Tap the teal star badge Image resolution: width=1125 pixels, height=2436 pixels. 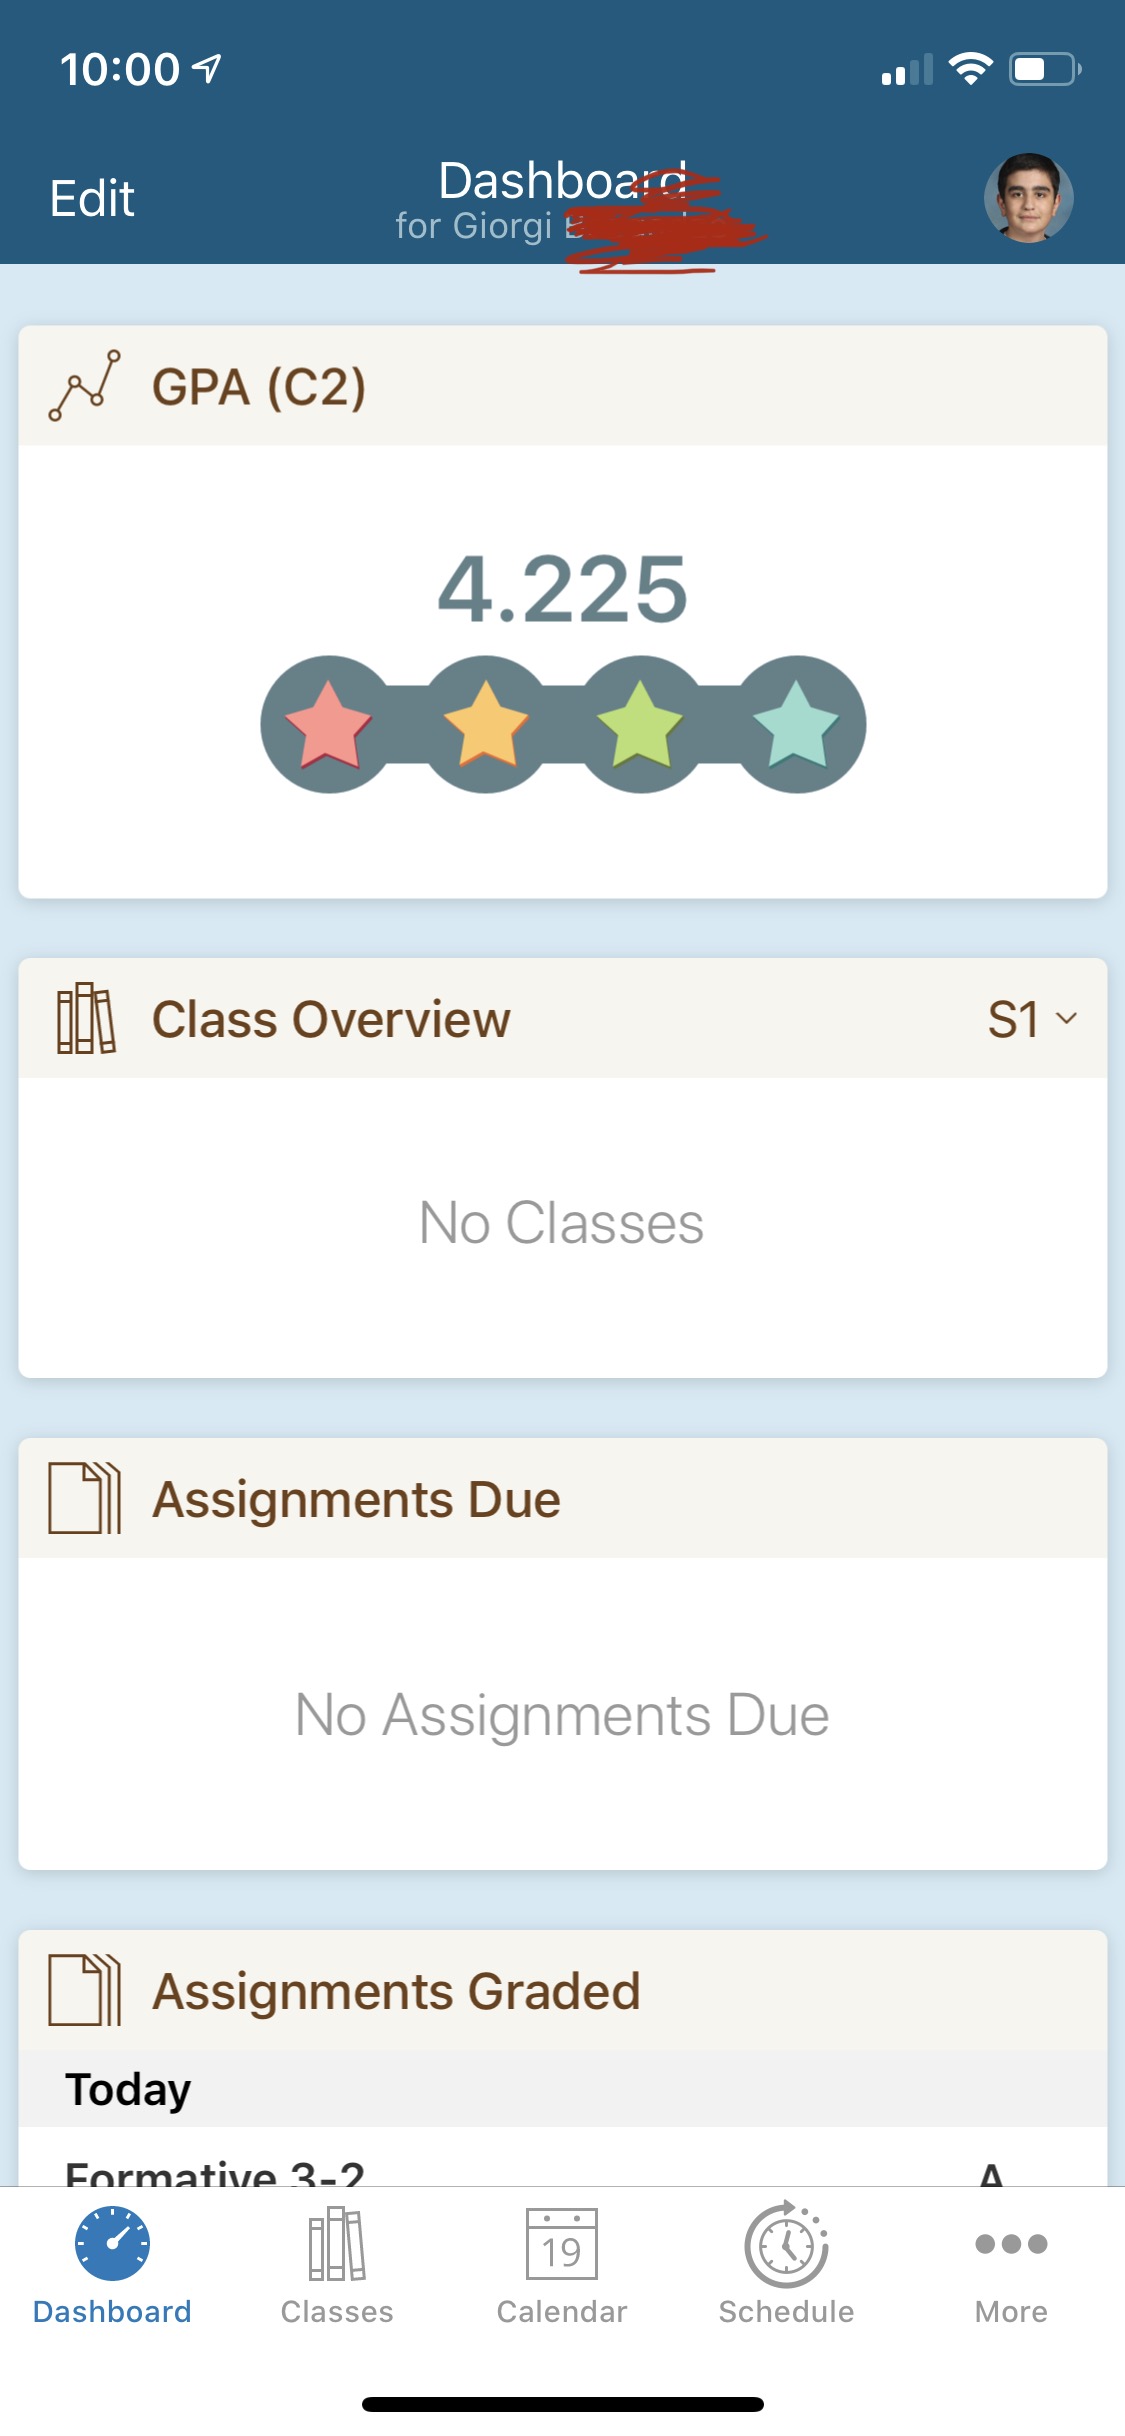tap(796, 724)
